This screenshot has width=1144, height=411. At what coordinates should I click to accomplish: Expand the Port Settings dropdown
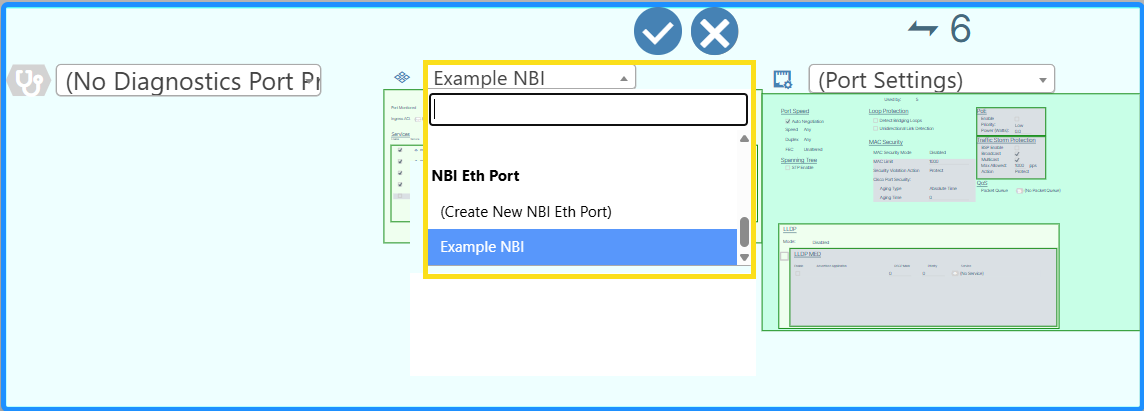pos(931,79)
